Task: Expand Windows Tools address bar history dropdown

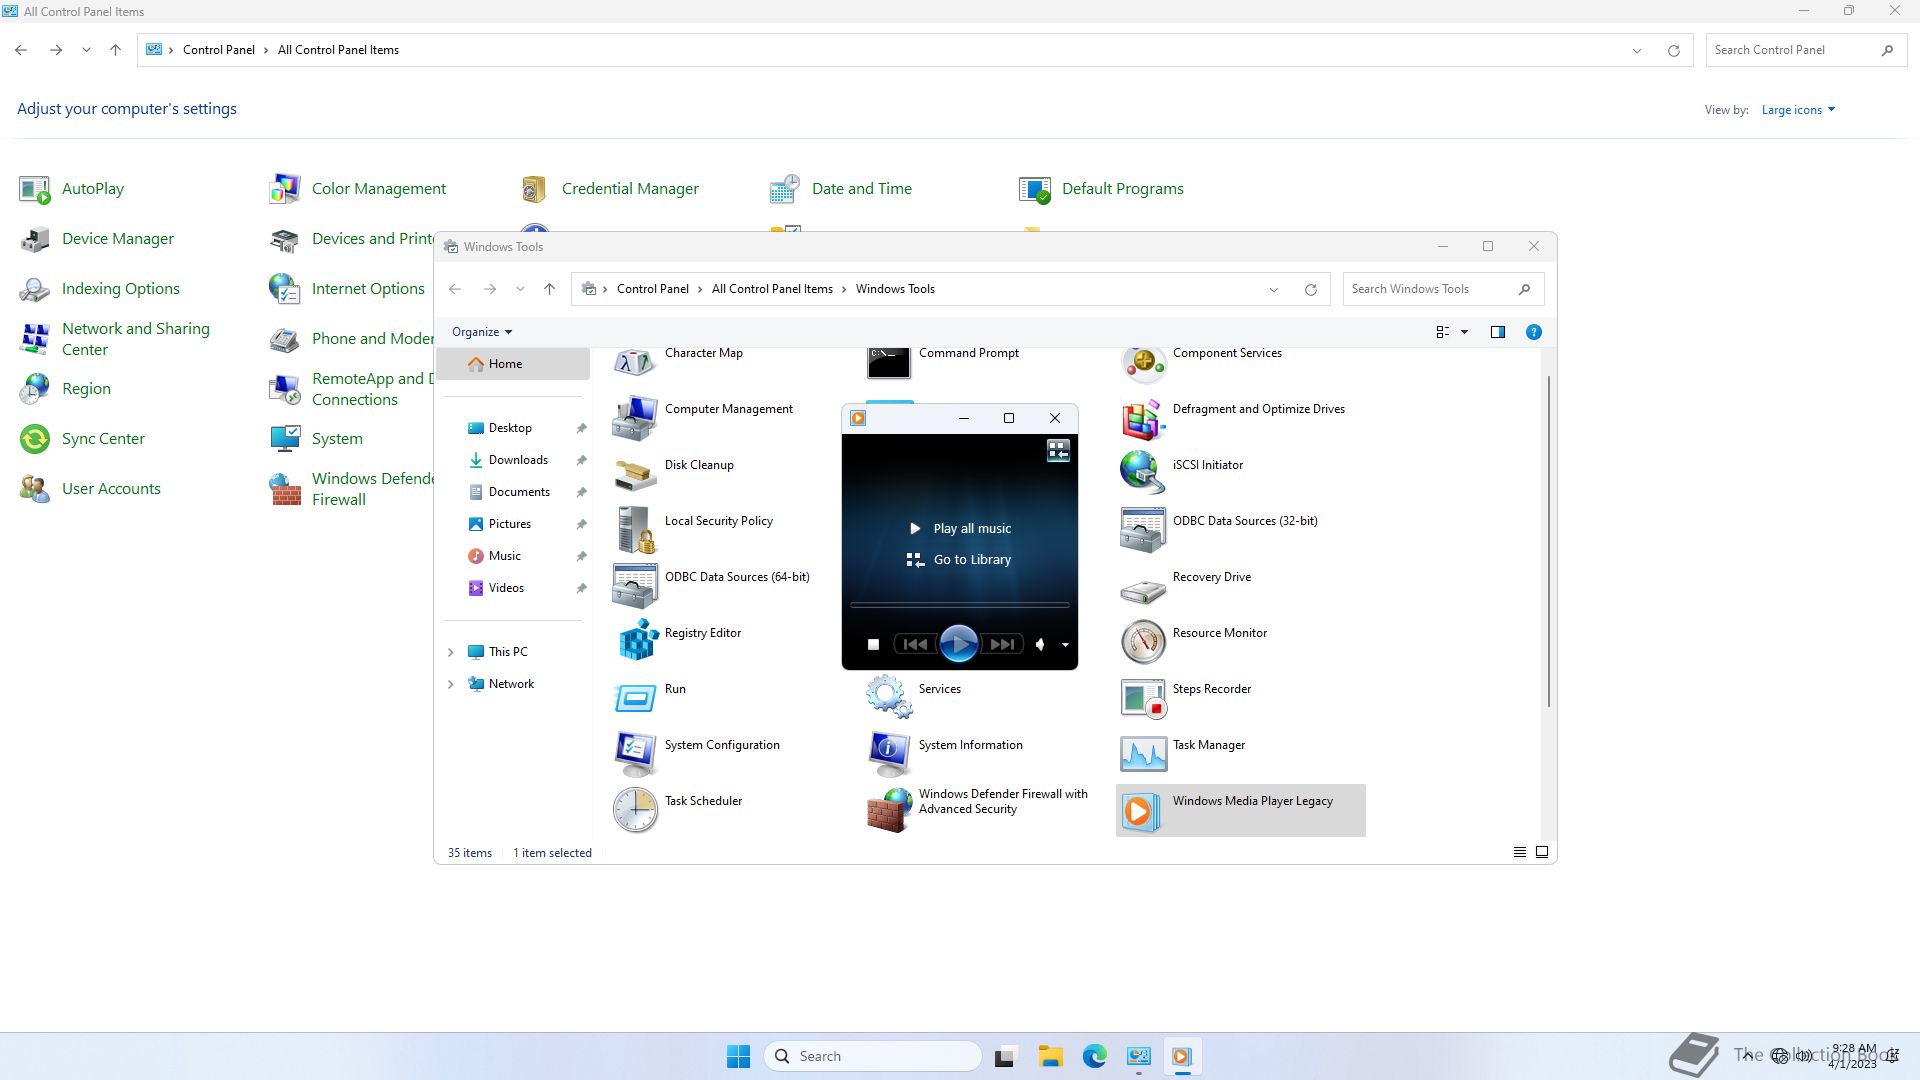Action: (1273, 290)
